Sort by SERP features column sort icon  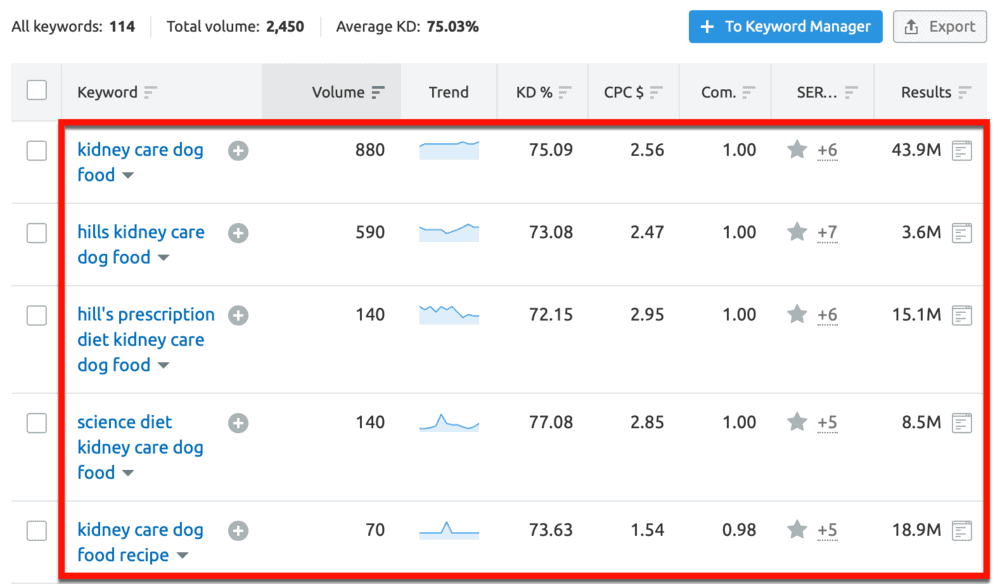tap(851, 92)
